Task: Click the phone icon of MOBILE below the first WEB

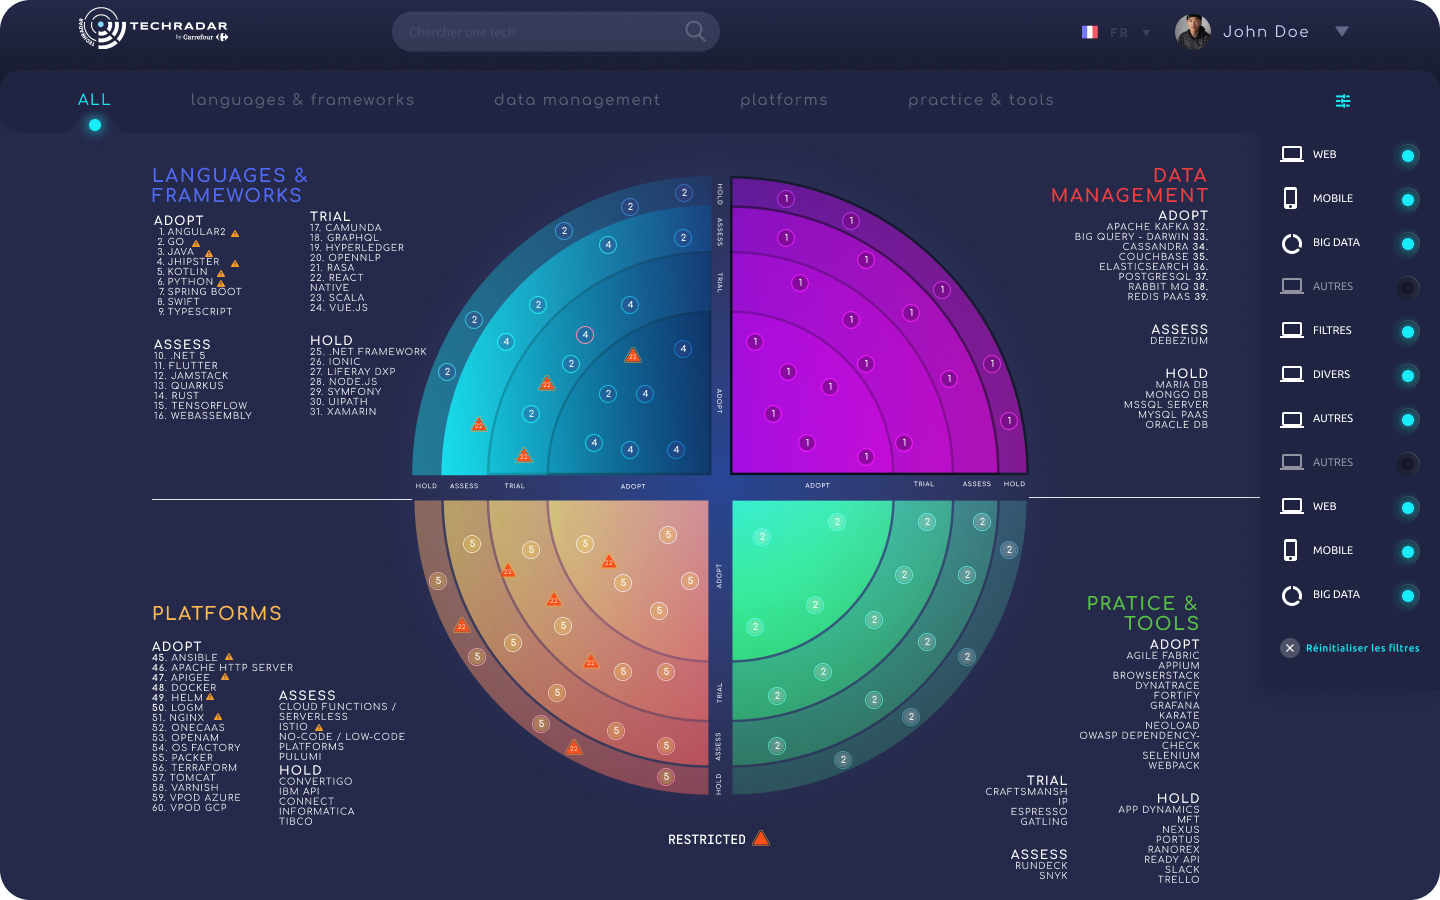Action: pyautogui.click(x=1291, y=198)
